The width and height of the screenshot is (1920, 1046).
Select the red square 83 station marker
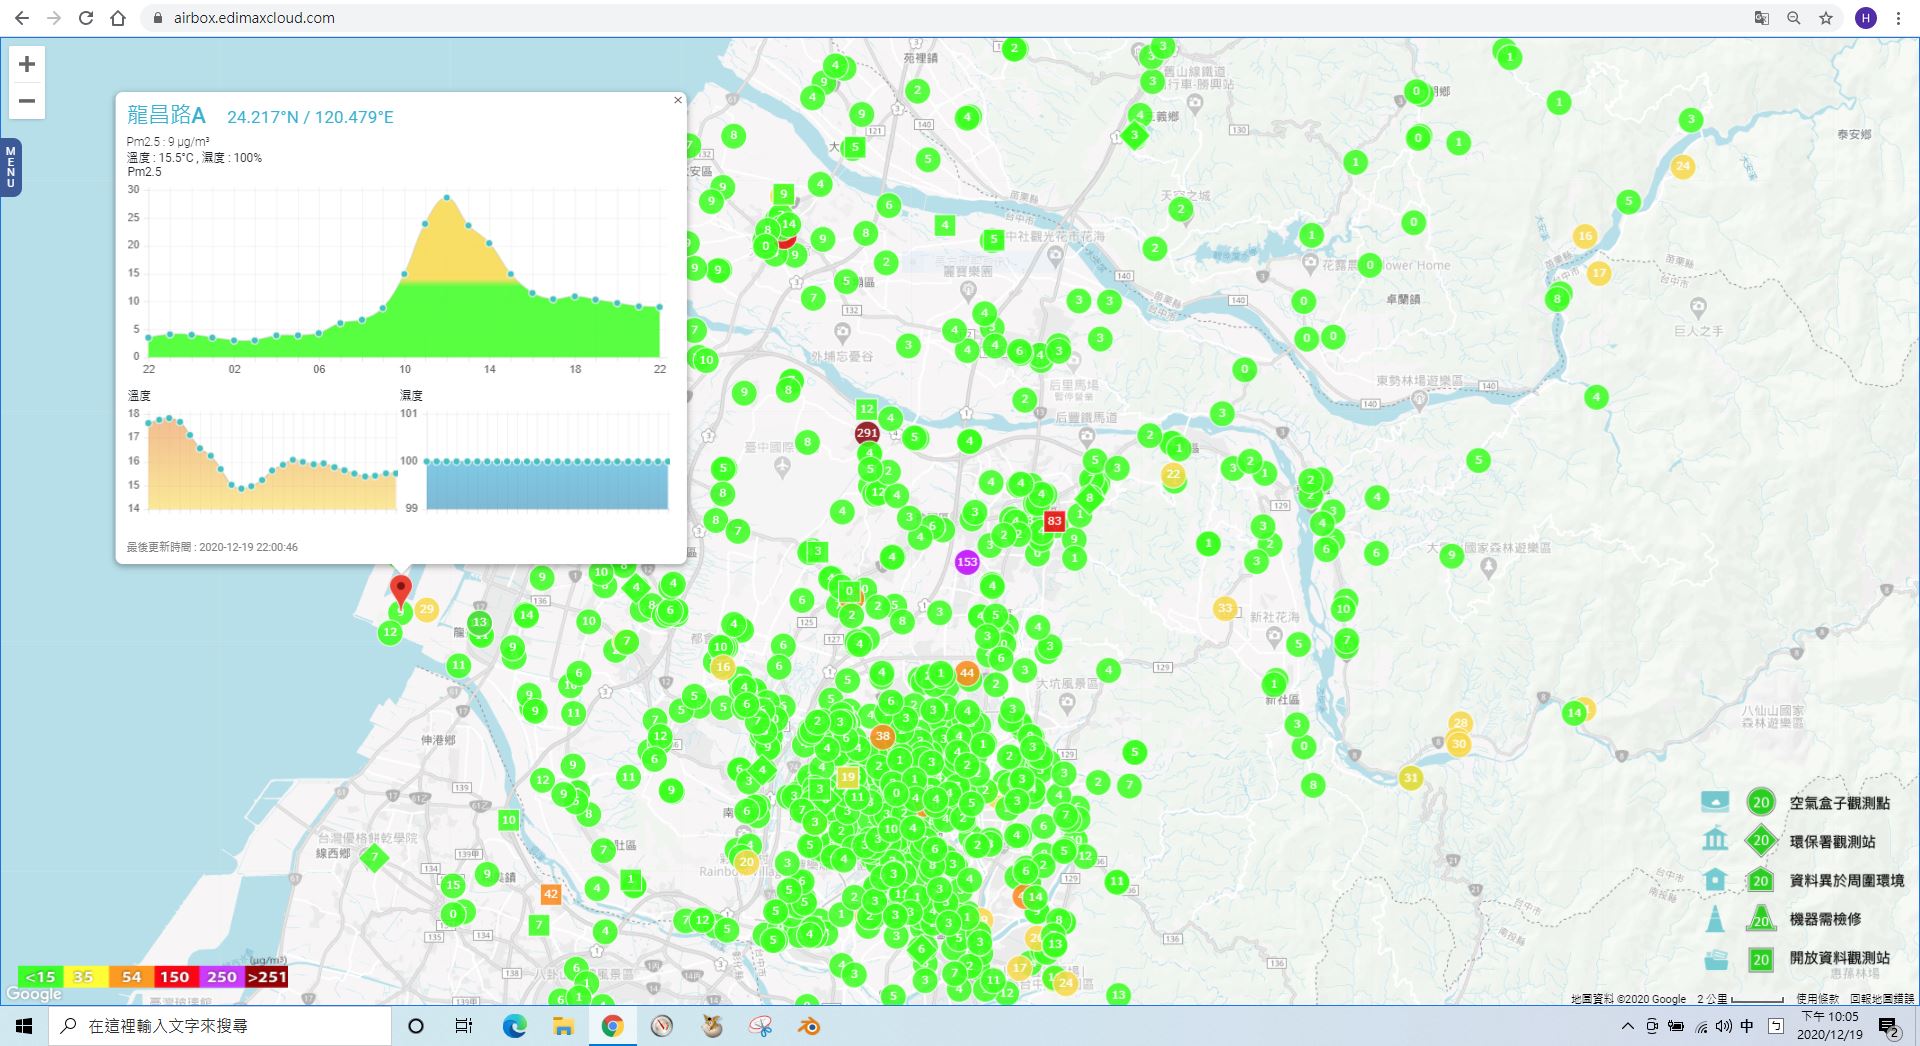[x=1054, y=520]
